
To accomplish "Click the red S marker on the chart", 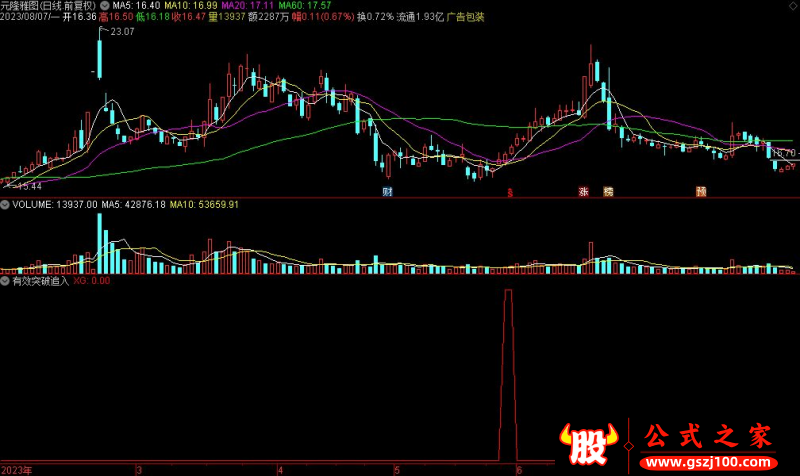I will pyautogui.click(x=510, y=193).
